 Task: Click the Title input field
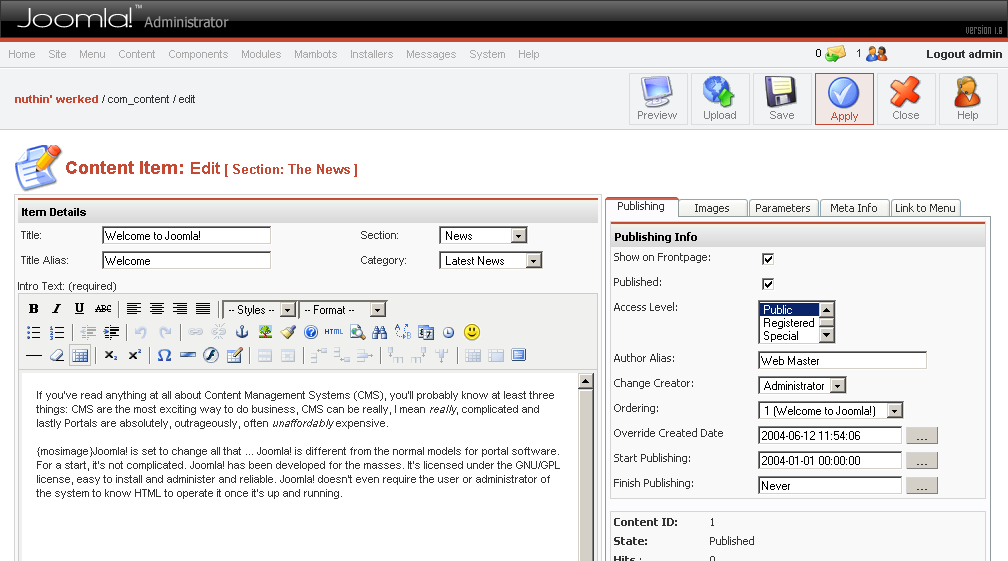186,236
